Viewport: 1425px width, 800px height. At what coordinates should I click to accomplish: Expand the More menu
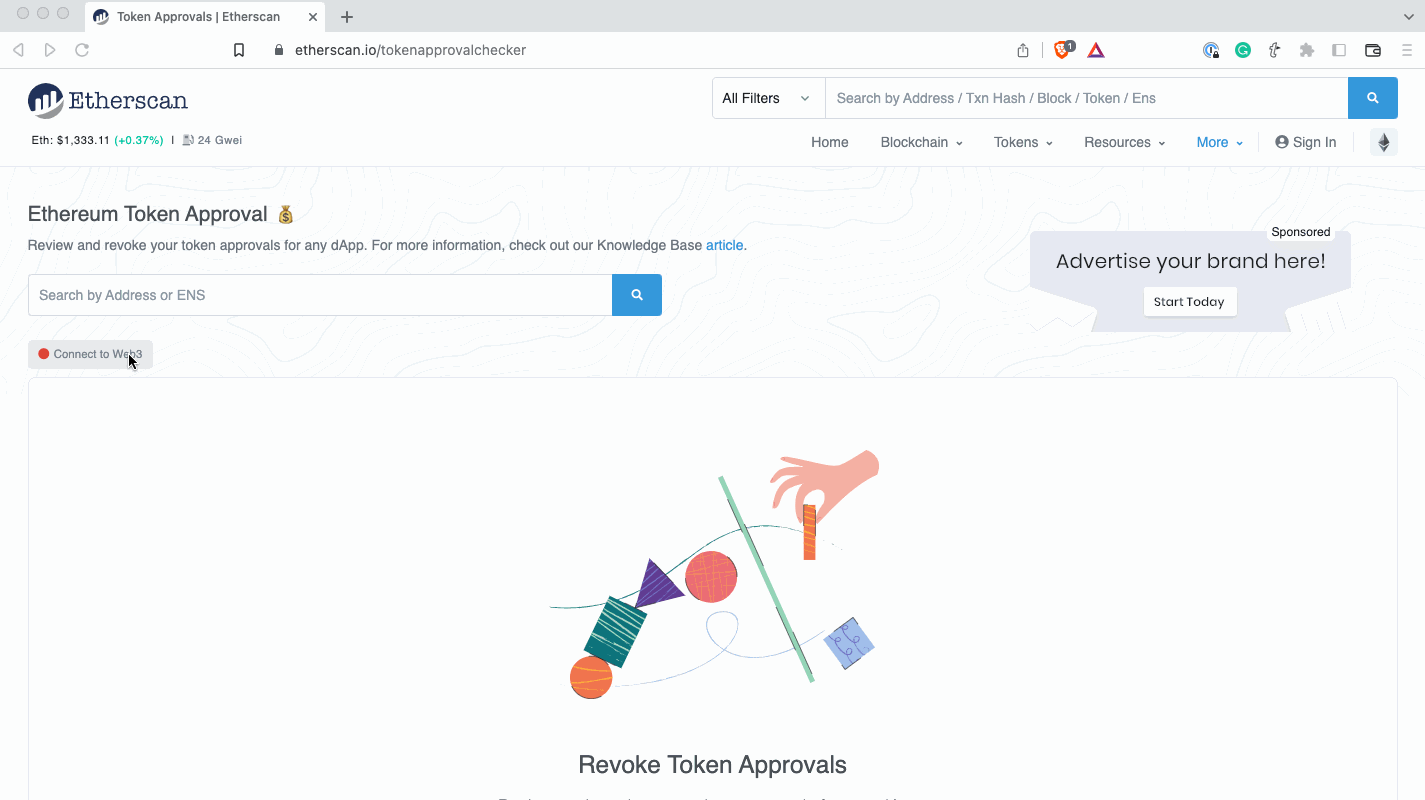1220,142
